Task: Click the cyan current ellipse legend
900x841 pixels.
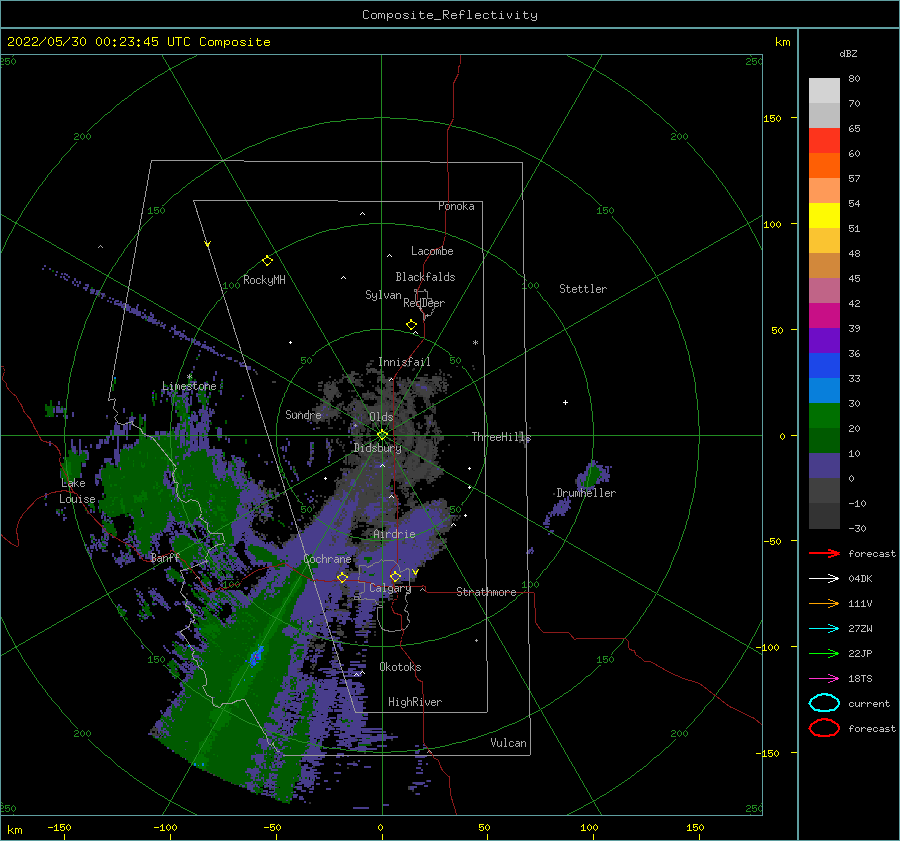Action: tap(824, 703)
